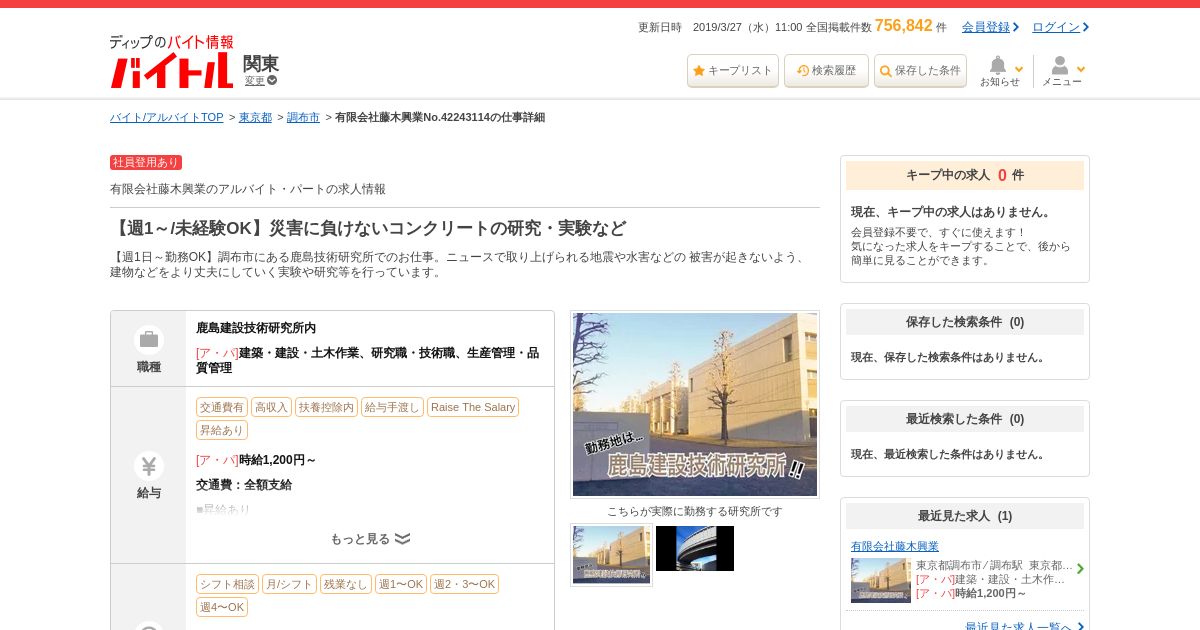
Task: Click the main research building photo
Action: click(x=695, y=405)
